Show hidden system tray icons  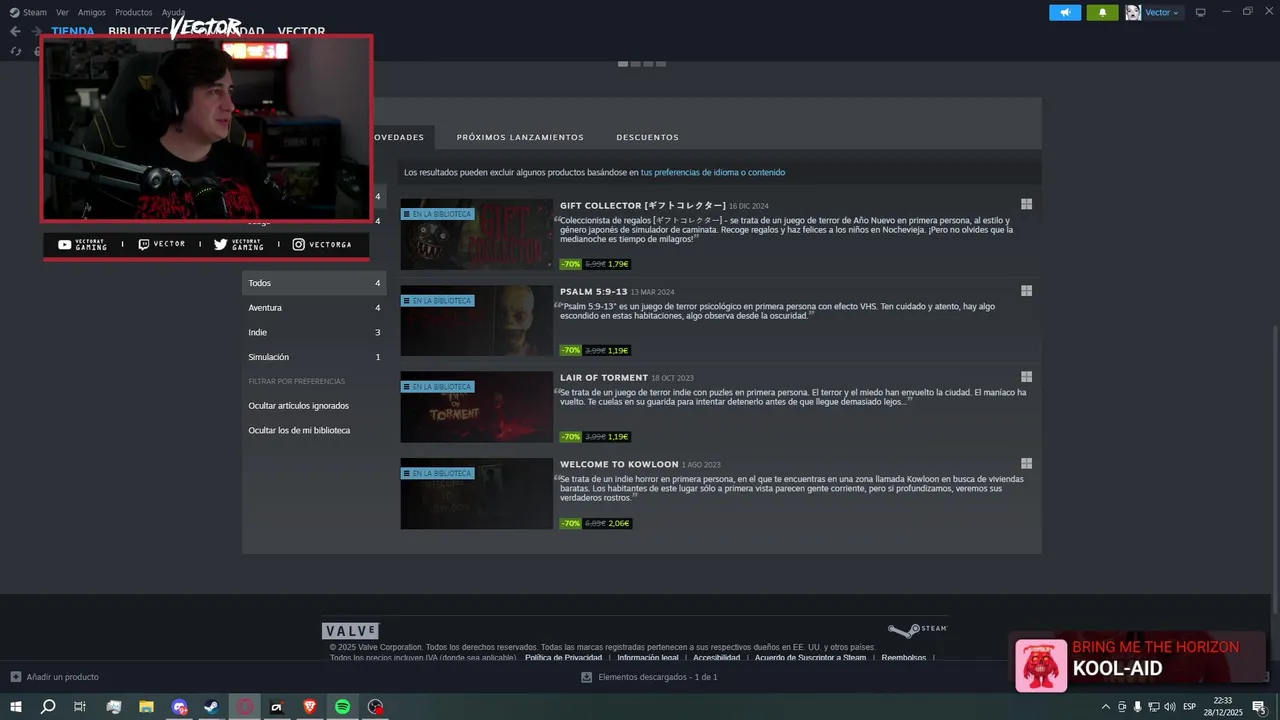pyautogui.click(x=1105, y=707)
